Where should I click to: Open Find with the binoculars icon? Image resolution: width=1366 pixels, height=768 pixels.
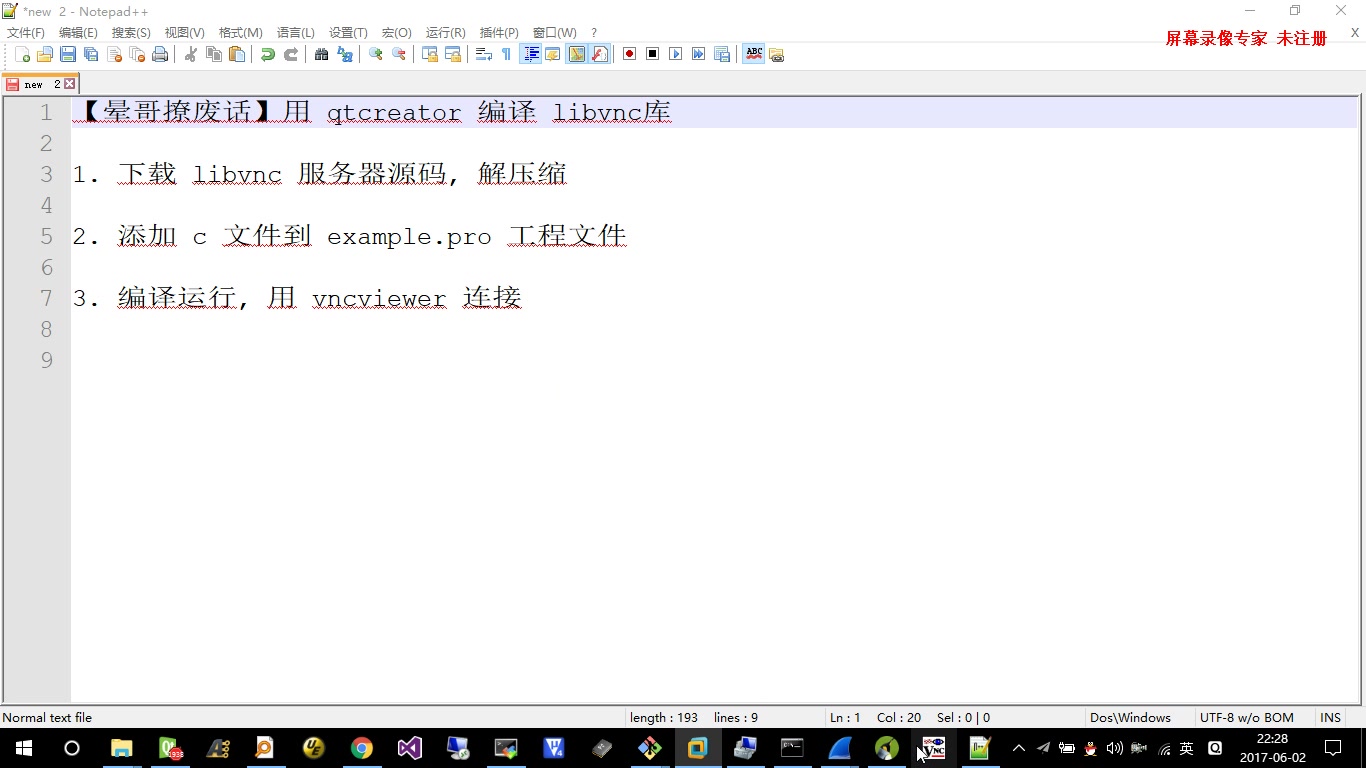point(321,54)
